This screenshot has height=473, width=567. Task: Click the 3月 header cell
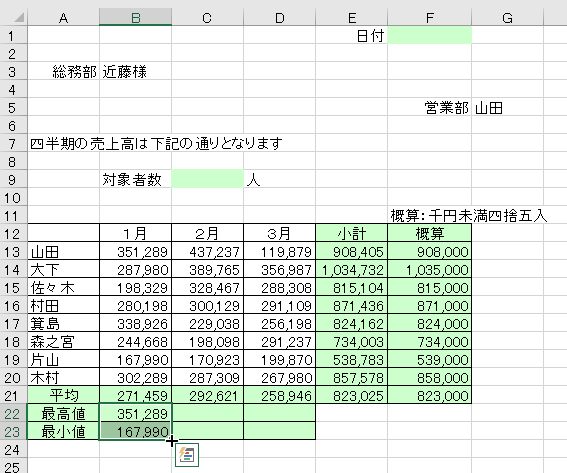[x=280, y=233]
